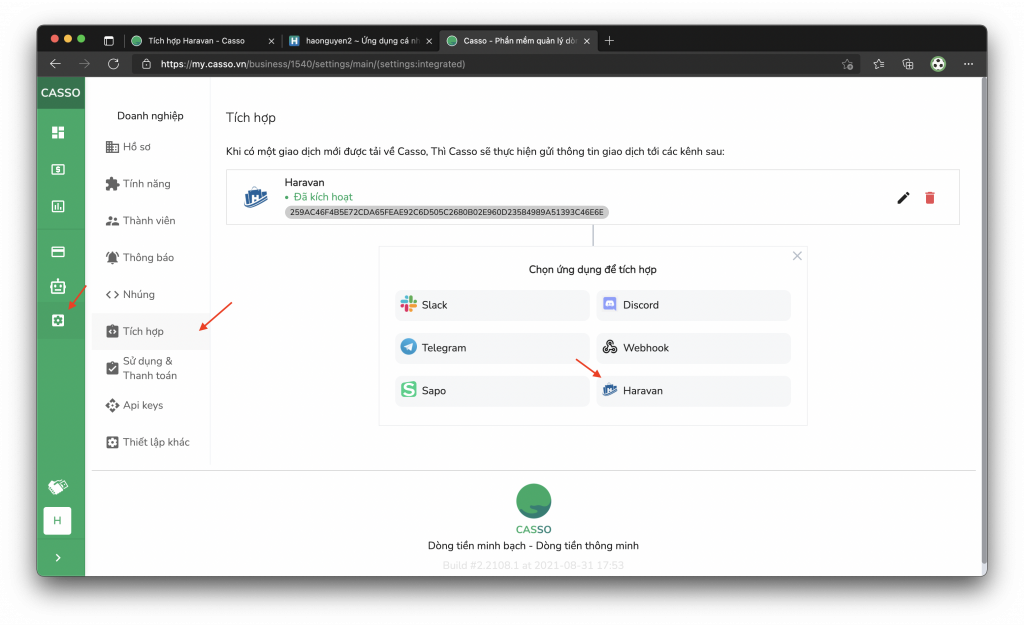1024x625 pixels.
Task: Click the Haravan logo in integration row
Action: coord(255,197)
